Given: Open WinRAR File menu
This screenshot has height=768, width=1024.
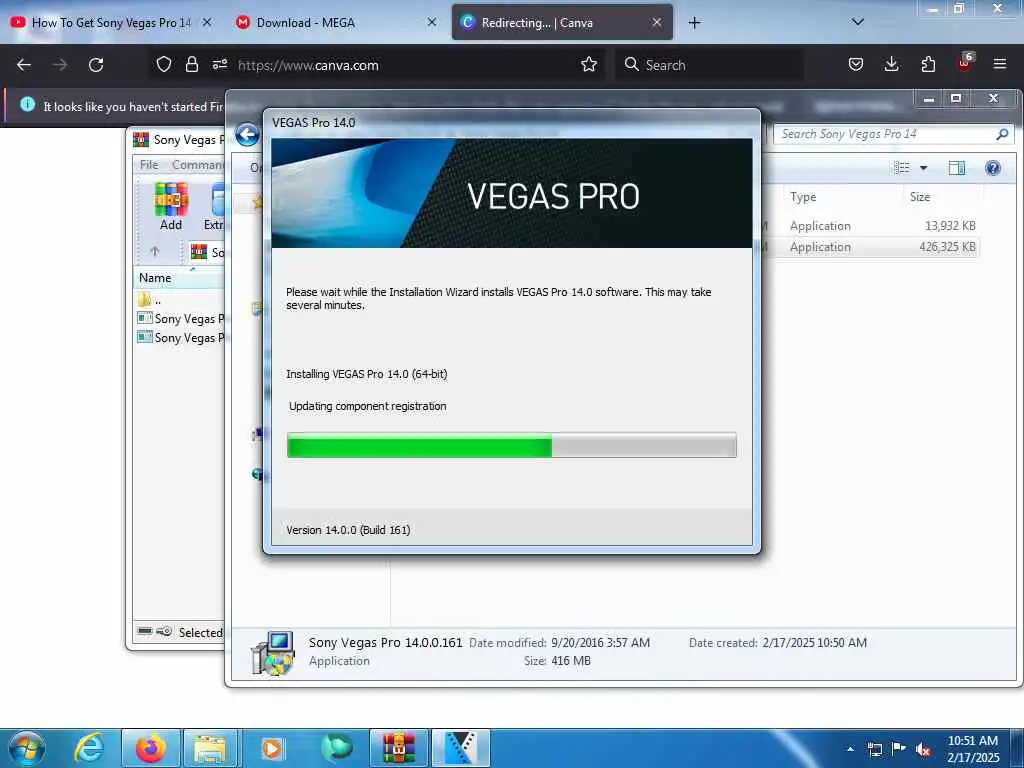Looking at the screenshot, I should (x=149, y=165).
